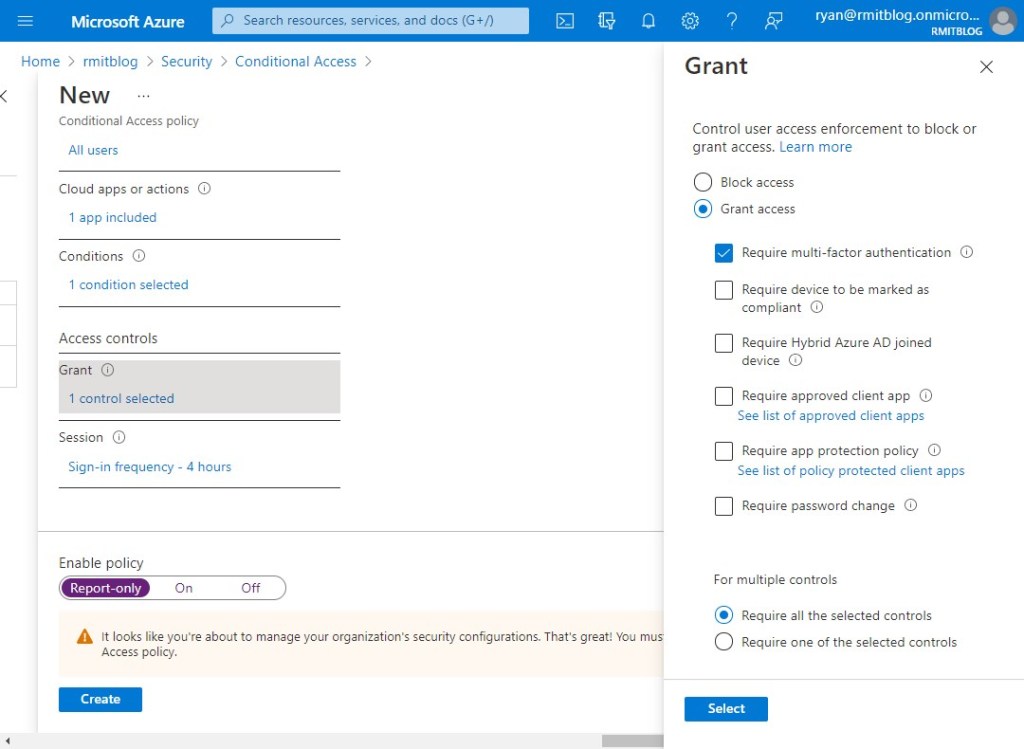Click the user account avatar
The width and height of the screenshot is (1024, 749).
click(1003, 21)
